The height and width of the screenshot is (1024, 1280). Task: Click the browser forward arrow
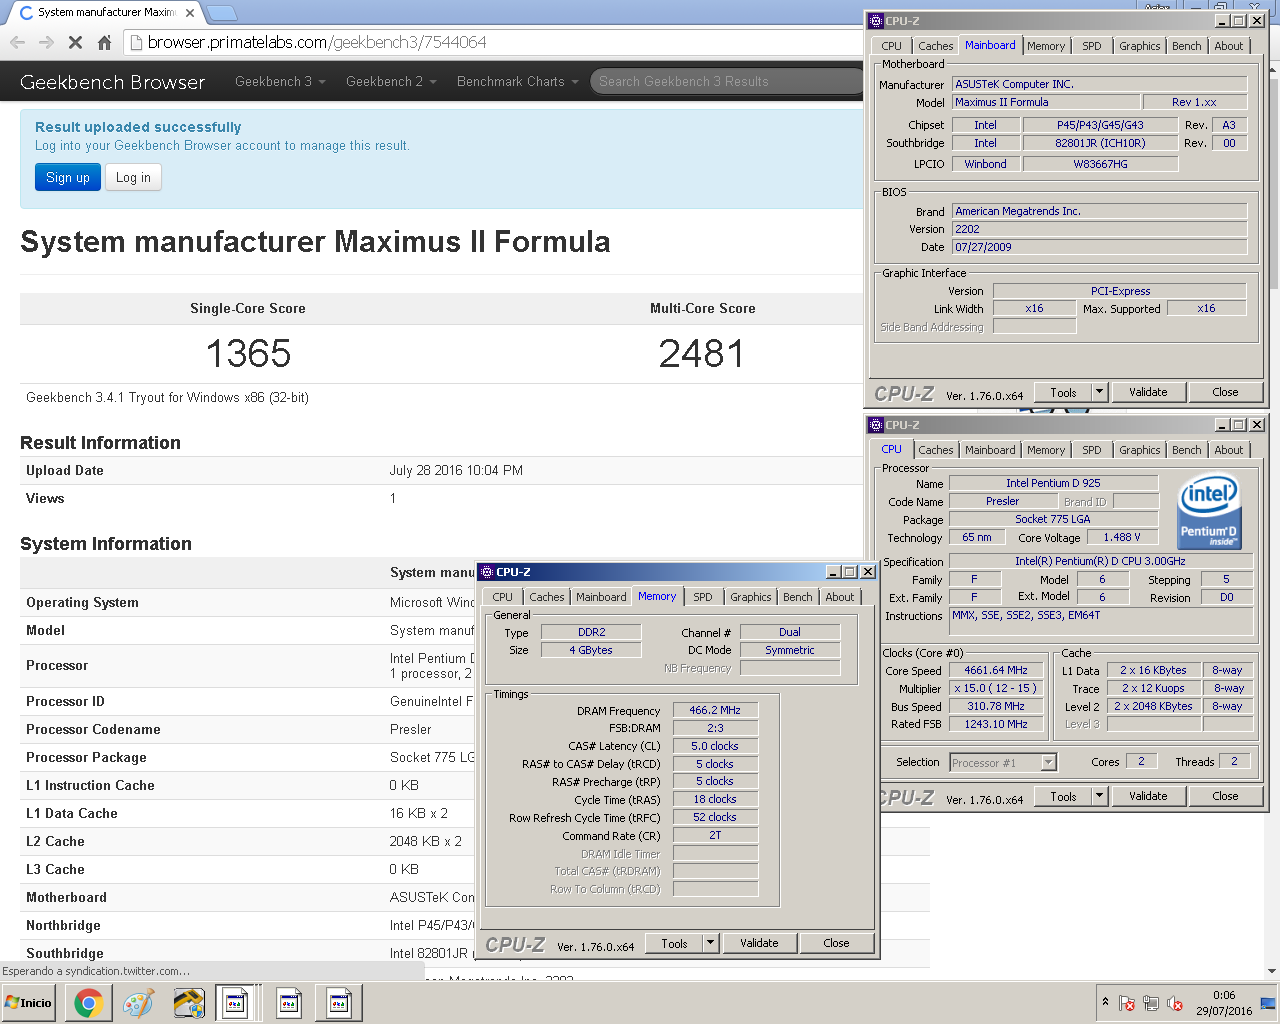[x=46, y=42]
